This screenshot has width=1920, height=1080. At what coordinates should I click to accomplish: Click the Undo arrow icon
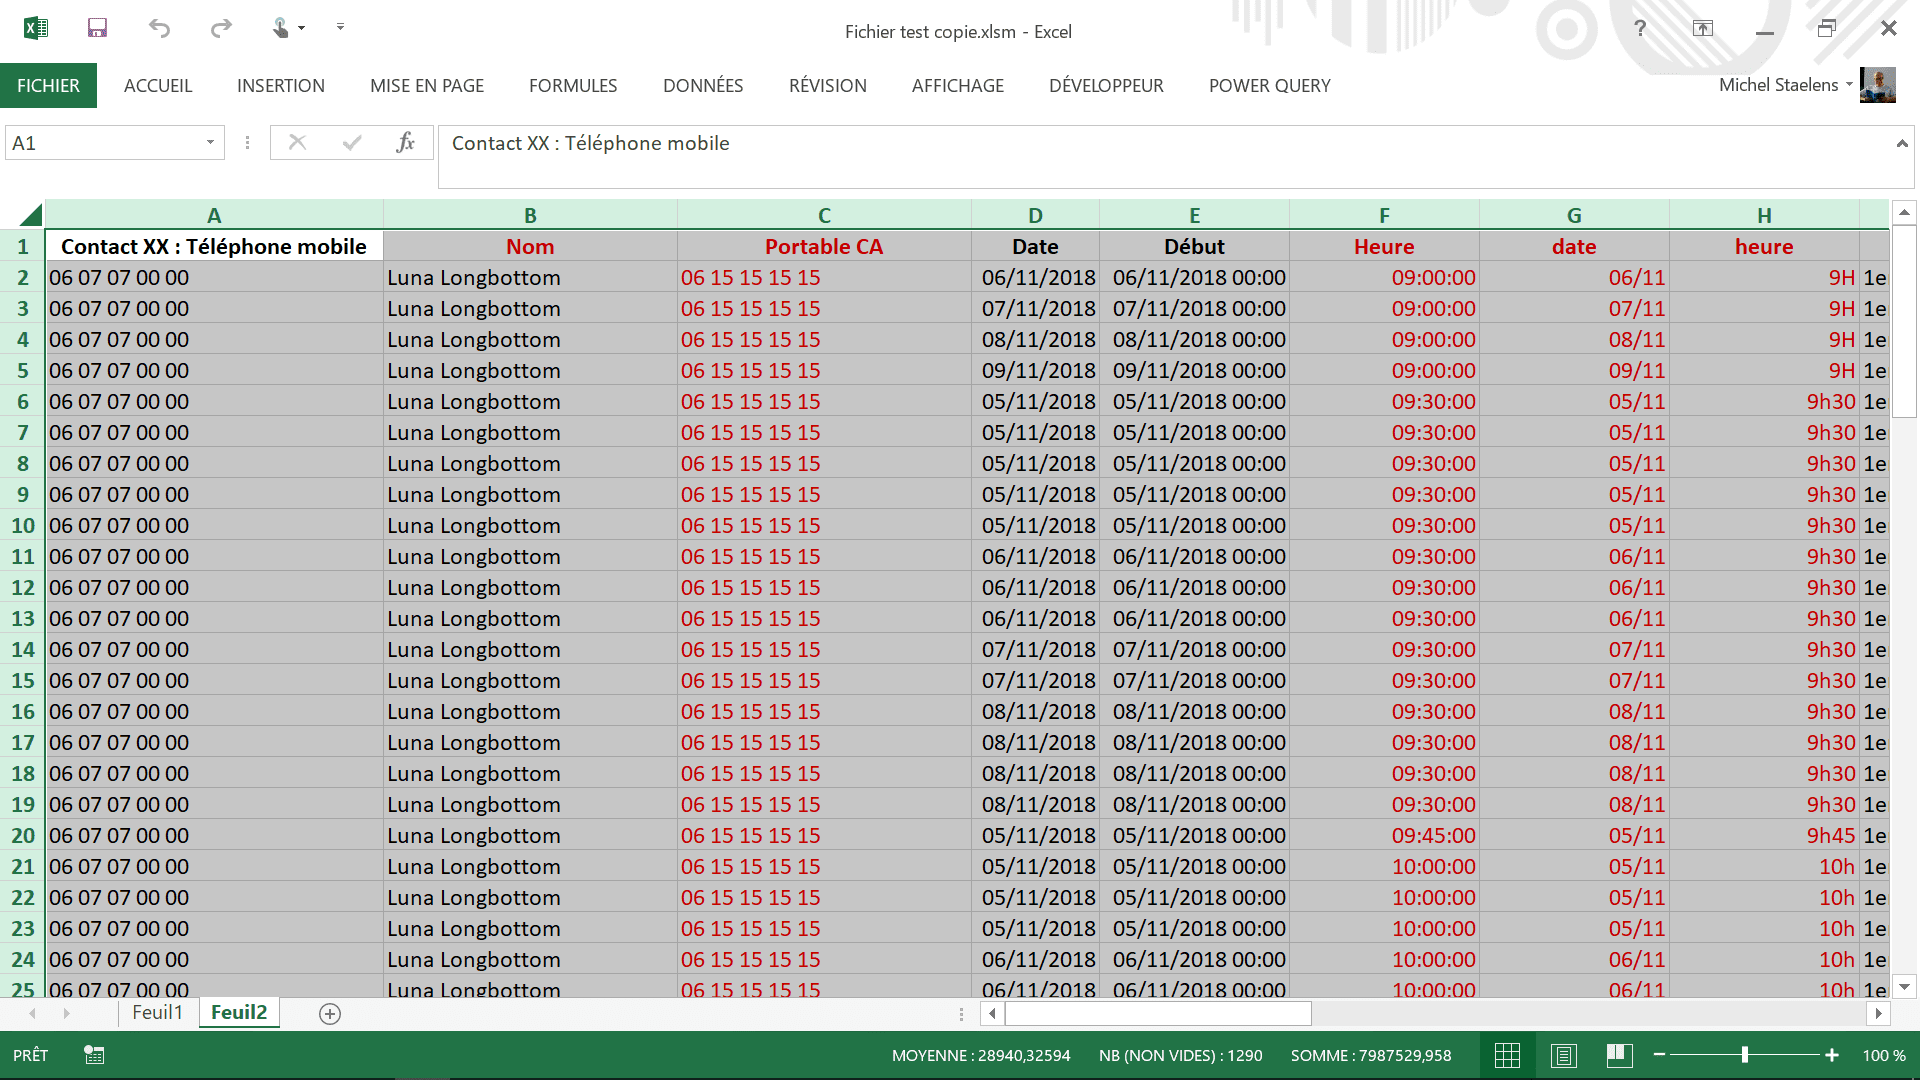pyautogui.click(x=159, y=28)
